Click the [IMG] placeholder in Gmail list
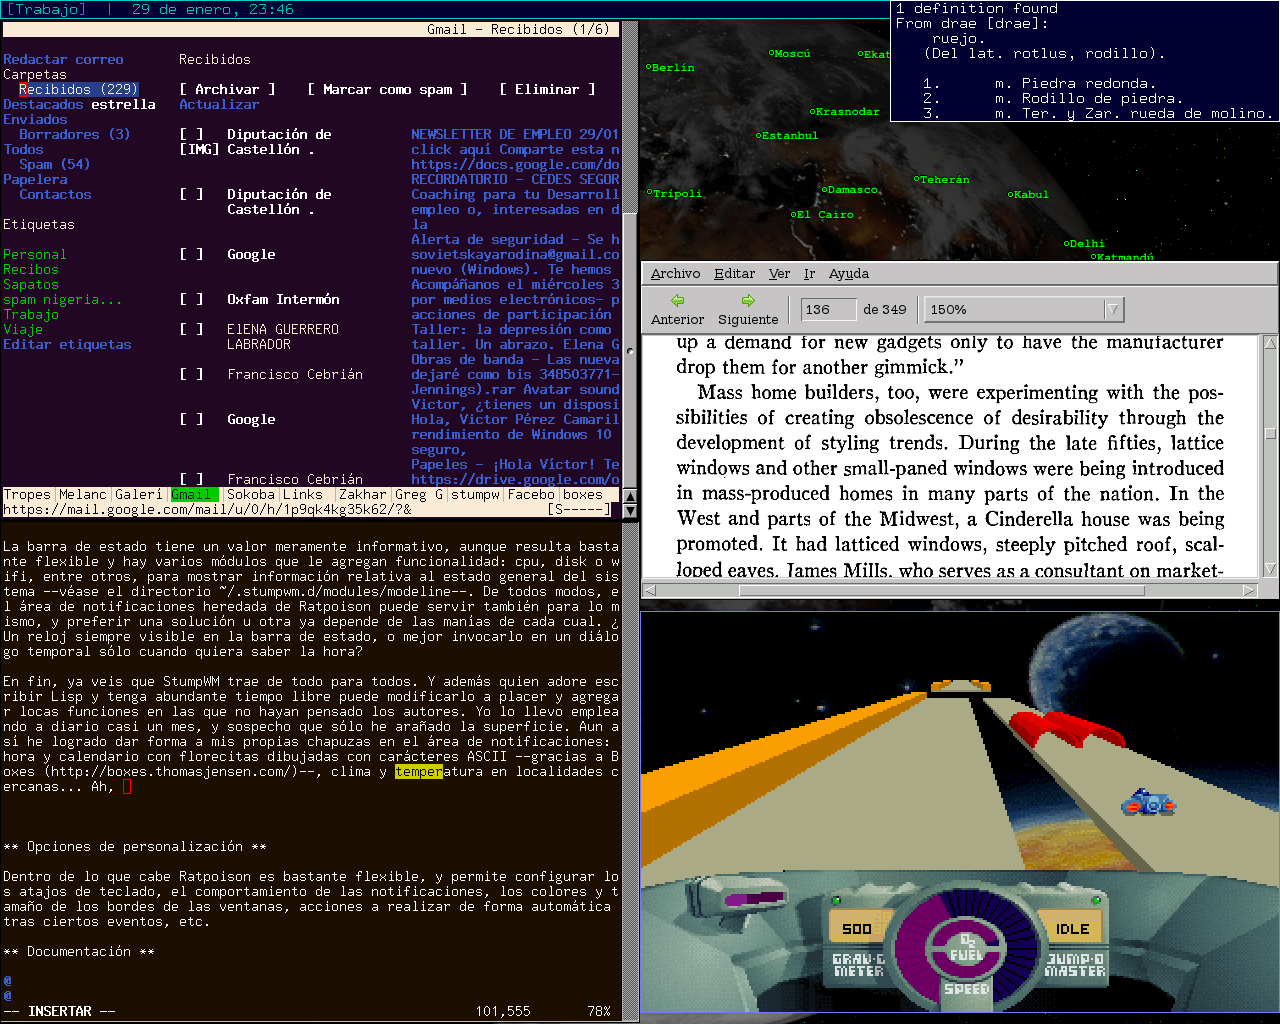The image size is (1280, 1024). point(199,149)
